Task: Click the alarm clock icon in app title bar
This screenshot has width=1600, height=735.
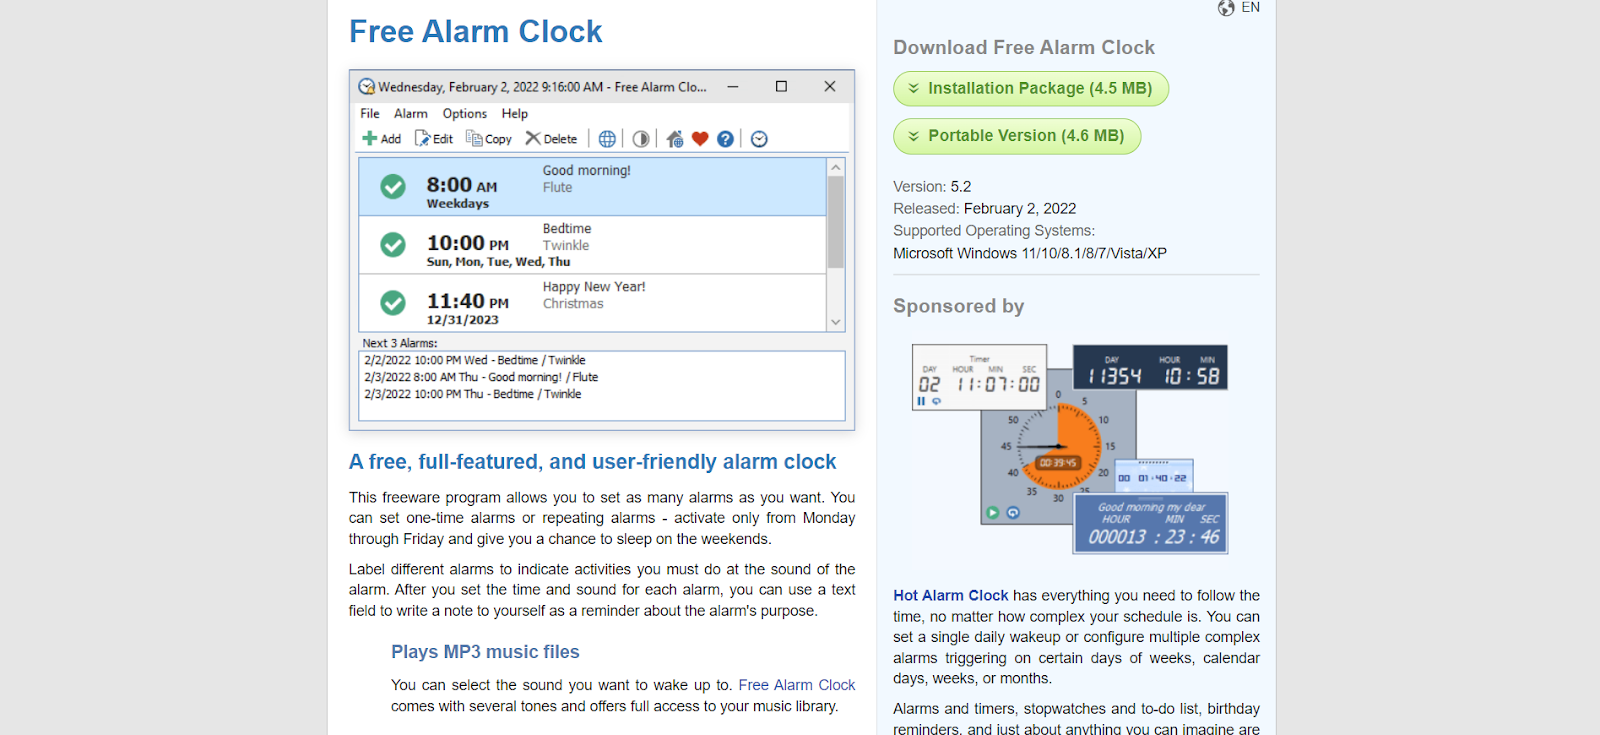Action: pos(367,87)
